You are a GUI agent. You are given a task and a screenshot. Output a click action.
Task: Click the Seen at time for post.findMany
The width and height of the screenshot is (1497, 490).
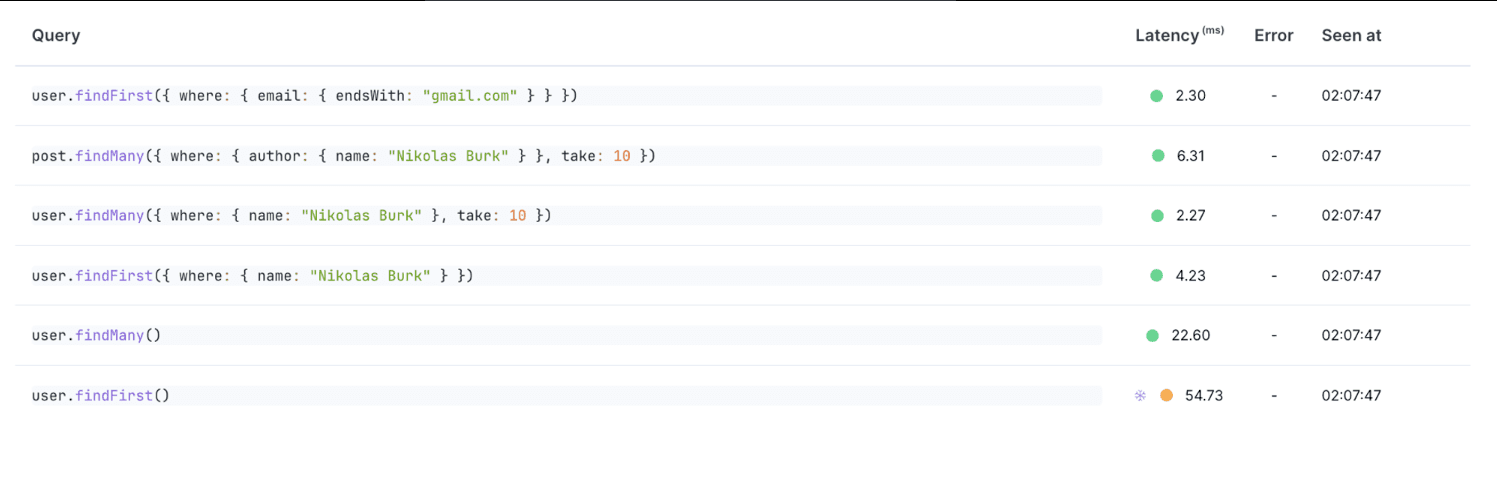click(x=1351, y=156)
